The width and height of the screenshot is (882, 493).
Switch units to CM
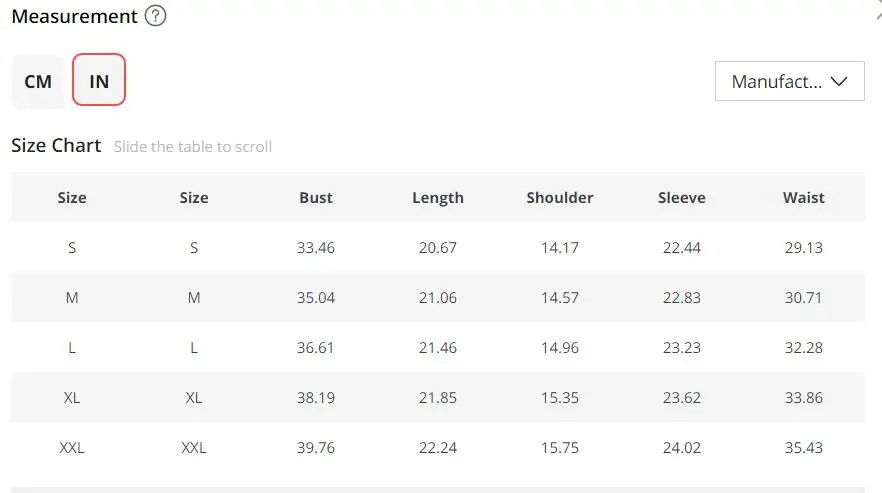[38, 81]
